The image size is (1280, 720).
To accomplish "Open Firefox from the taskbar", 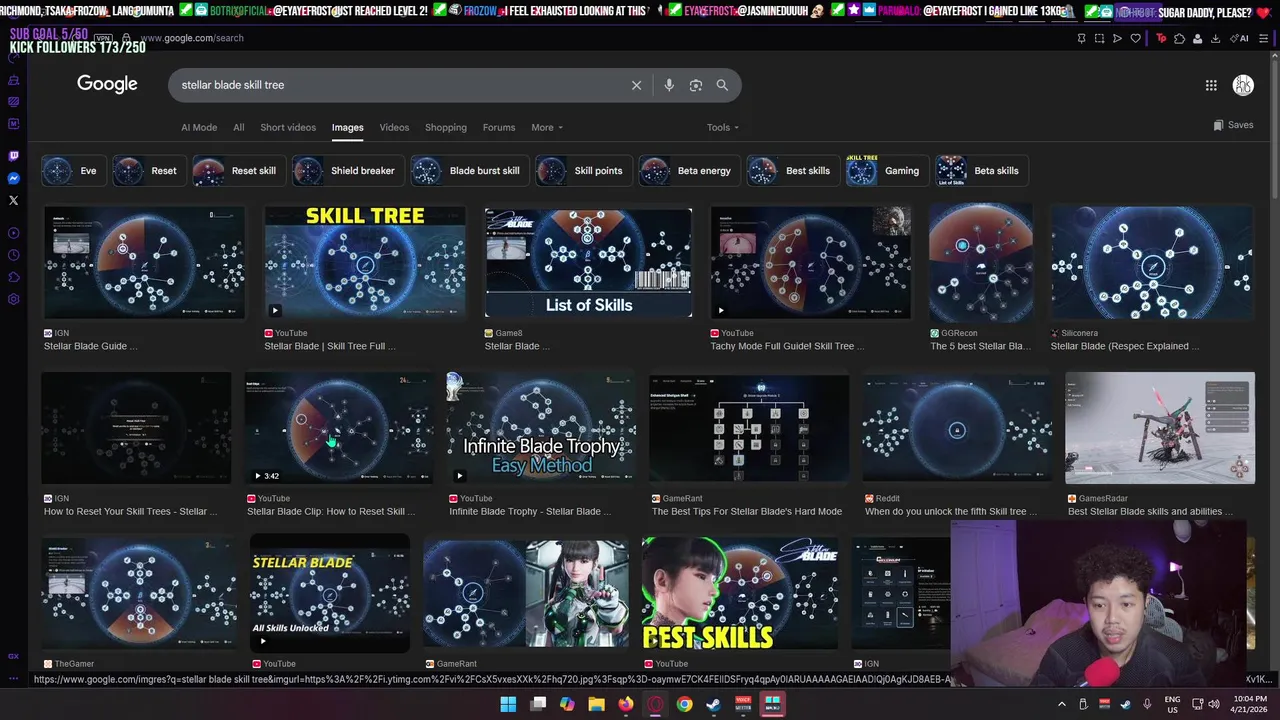I will pos(626,704).
